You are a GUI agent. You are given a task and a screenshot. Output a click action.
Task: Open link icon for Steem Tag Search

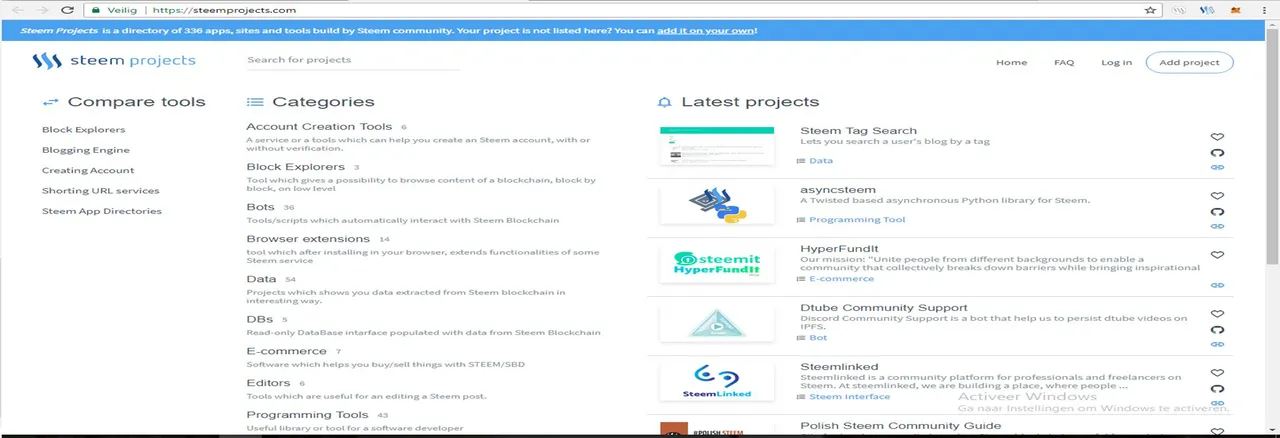[x=1217, y=168]
